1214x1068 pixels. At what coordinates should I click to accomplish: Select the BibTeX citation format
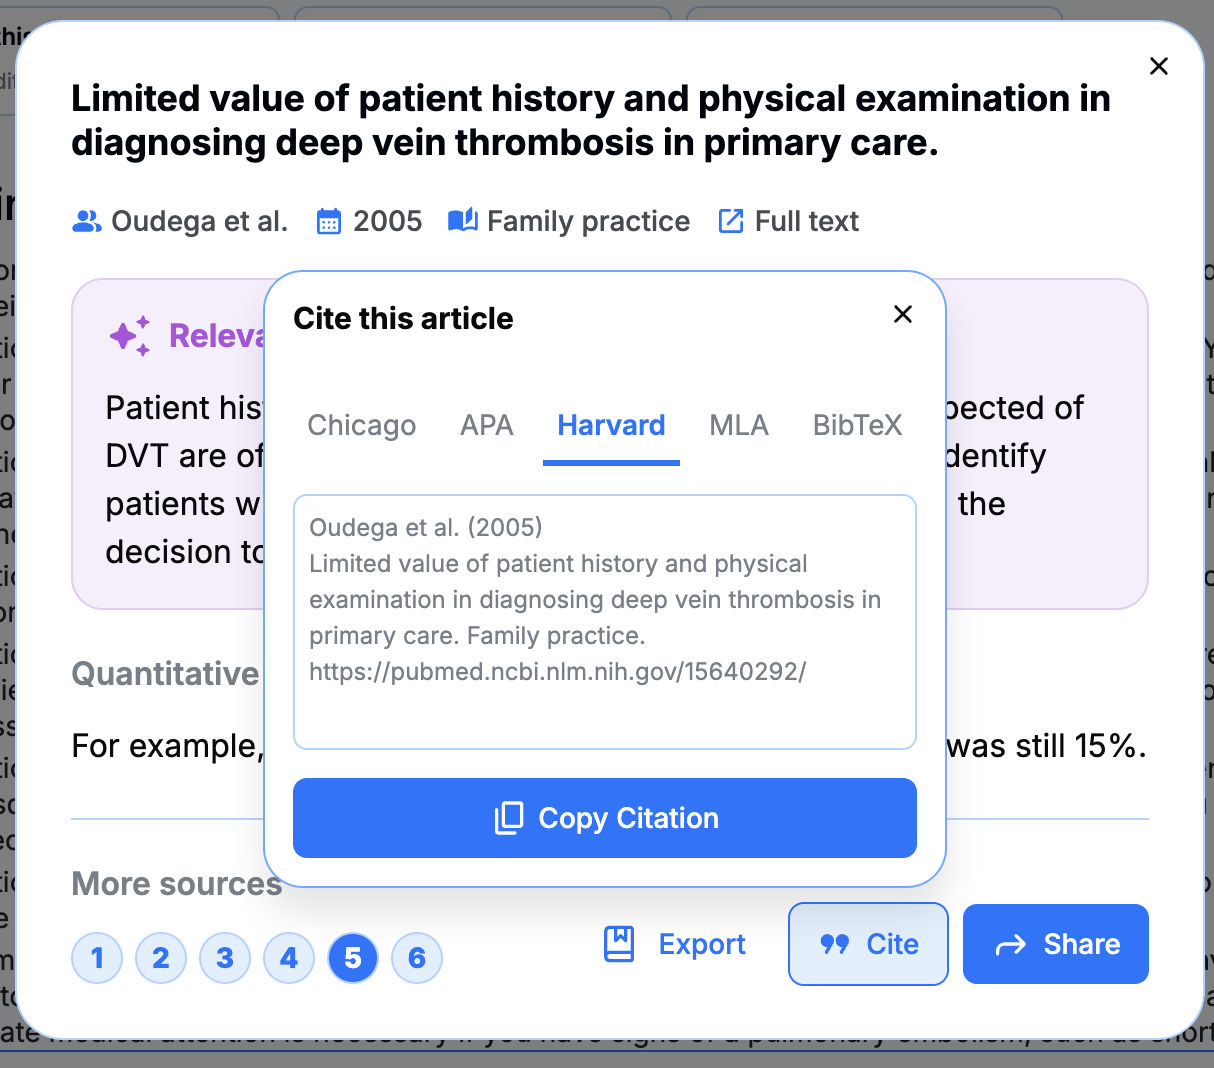click(857, 425)
